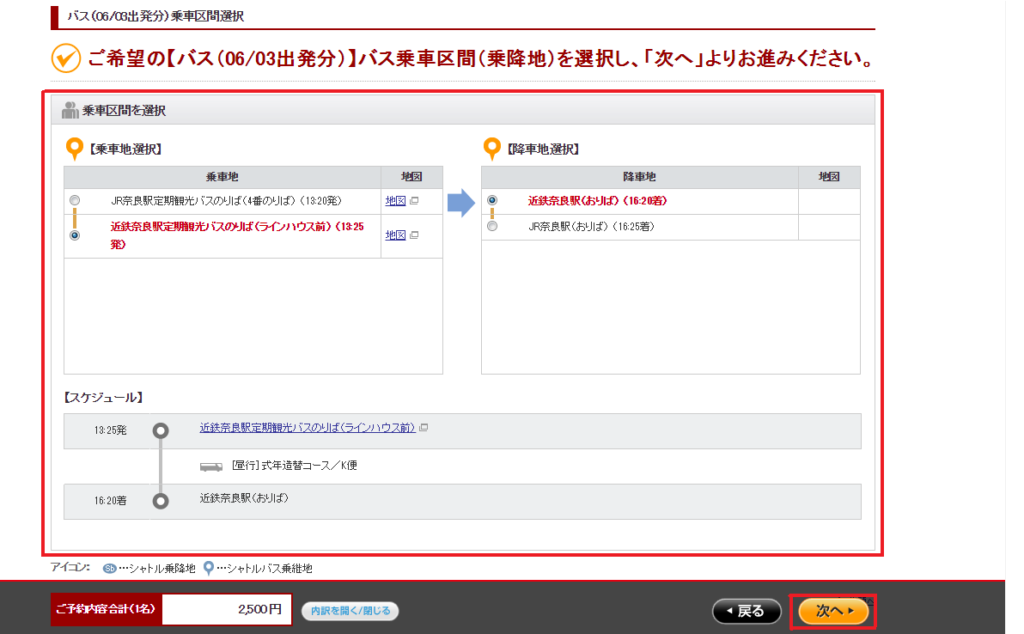Click the シャトル乗降地 legend icon

109,568
